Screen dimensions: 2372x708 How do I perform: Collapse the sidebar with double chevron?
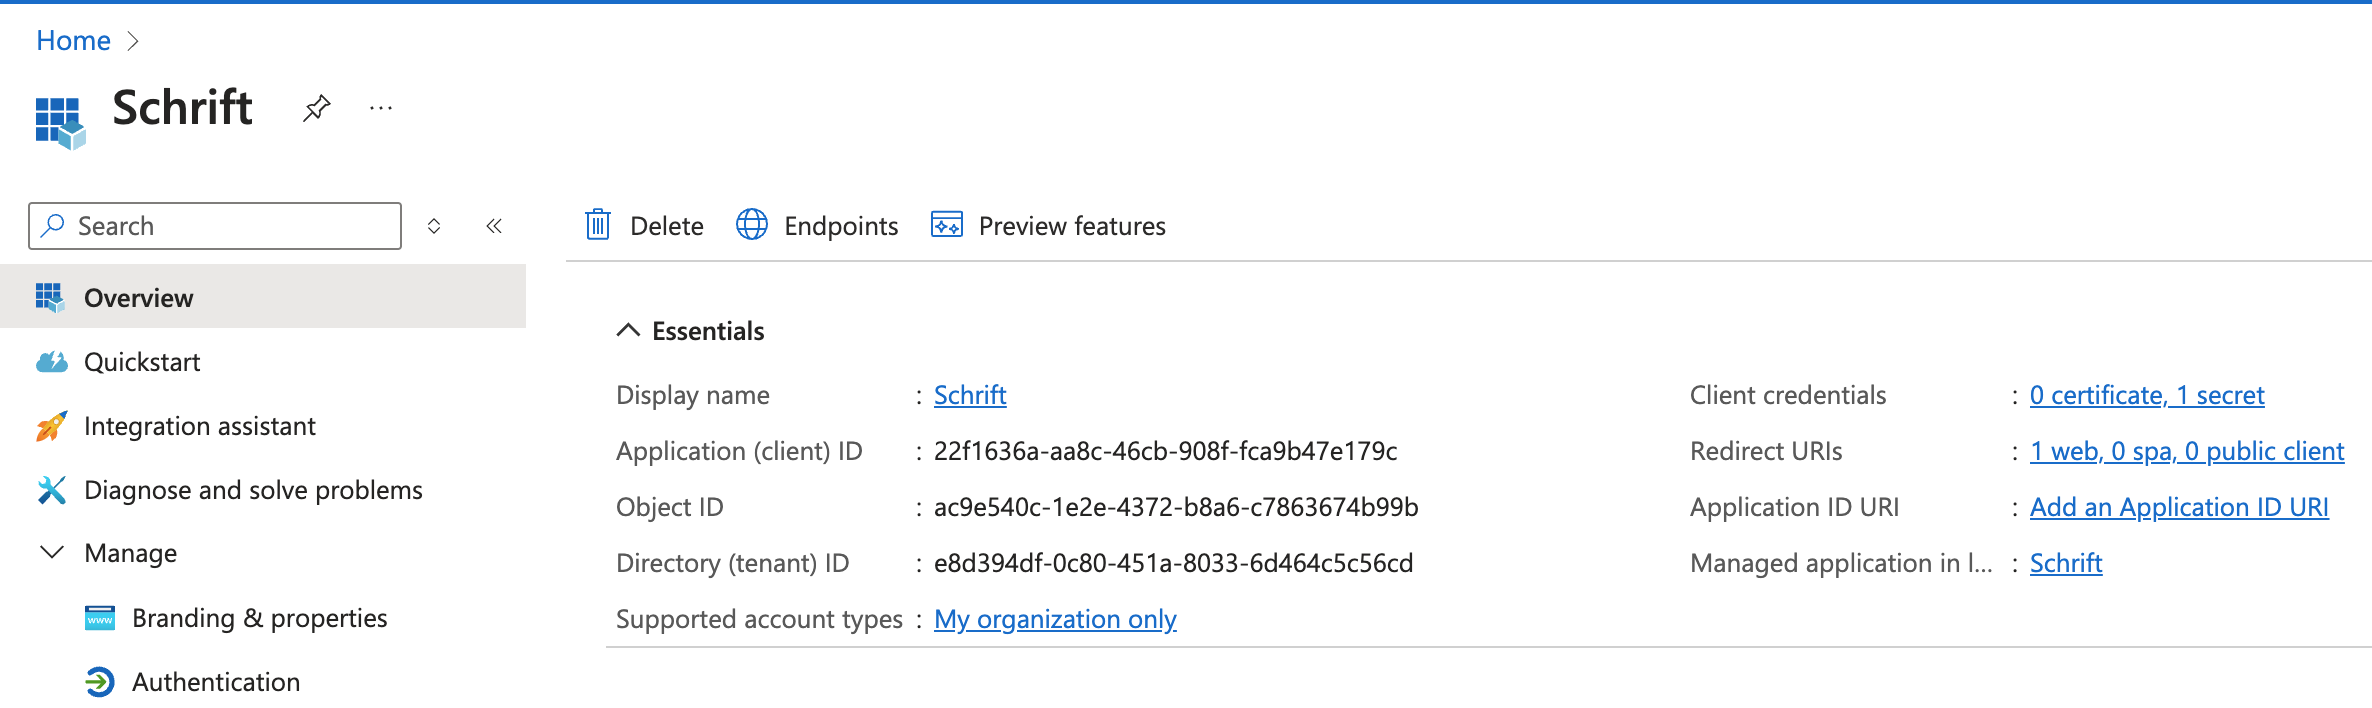pos(494,226)
